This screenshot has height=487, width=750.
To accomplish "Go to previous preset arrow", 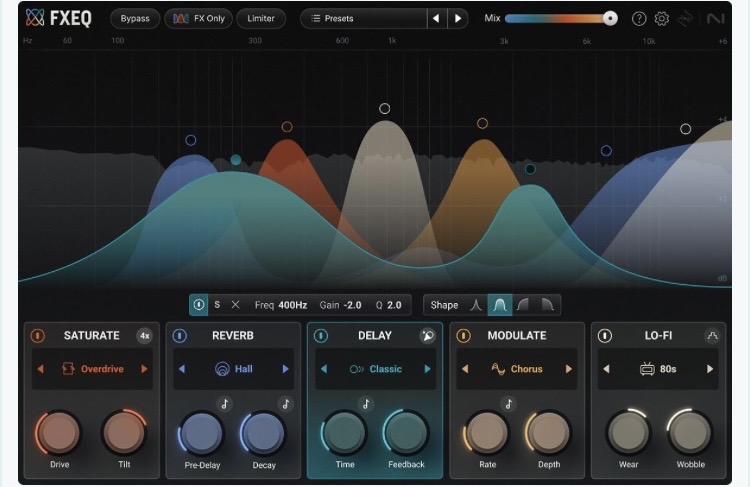I will (x=436, y=19).
